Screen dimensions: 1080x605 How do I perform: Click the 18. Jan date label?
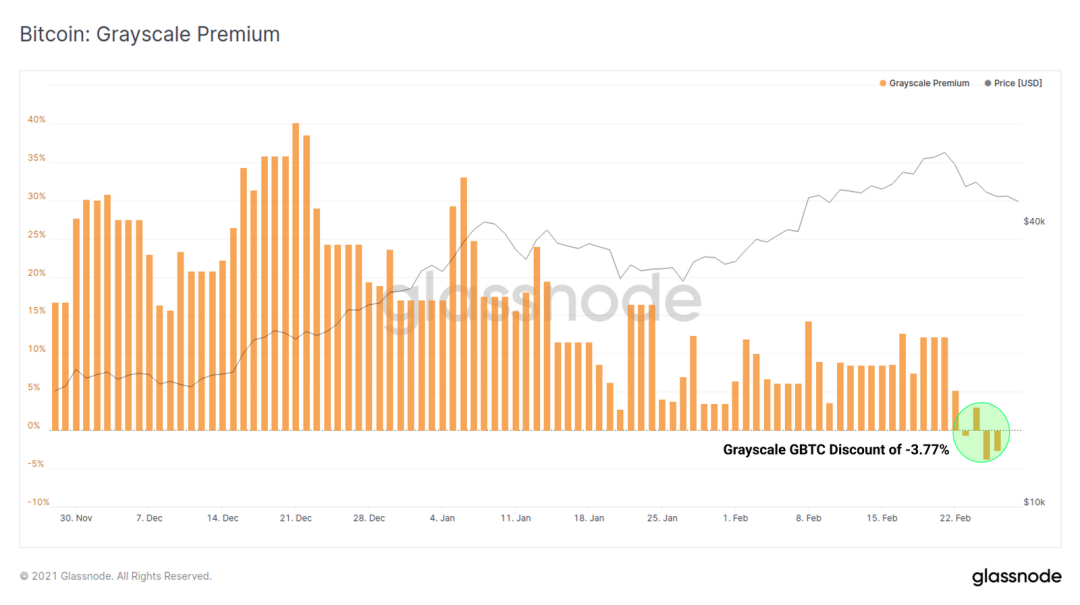[589, 518]
